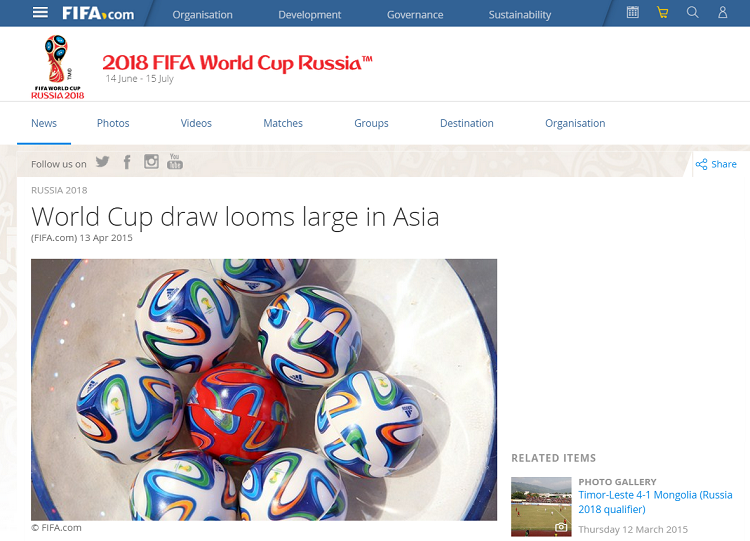The height and width of the screenshot is (541, 750).
Task: Switch to the Groups tab
Action: tap(371, 123)
